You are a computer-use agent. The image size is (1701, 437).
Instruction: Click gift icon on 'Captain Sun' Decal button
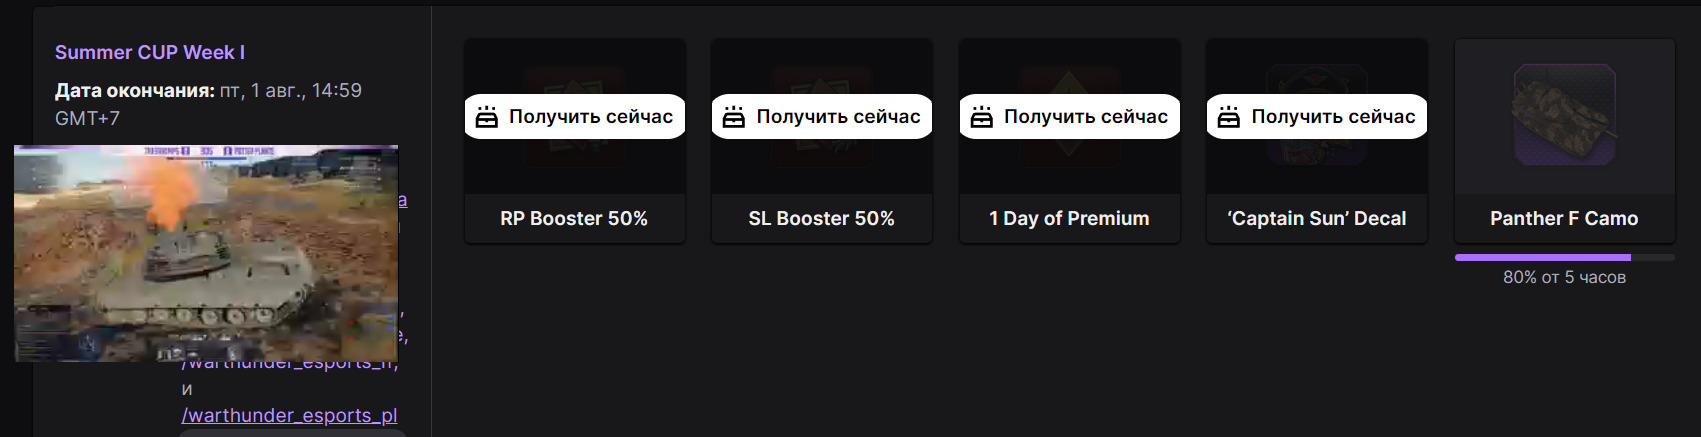point(1229,117)
